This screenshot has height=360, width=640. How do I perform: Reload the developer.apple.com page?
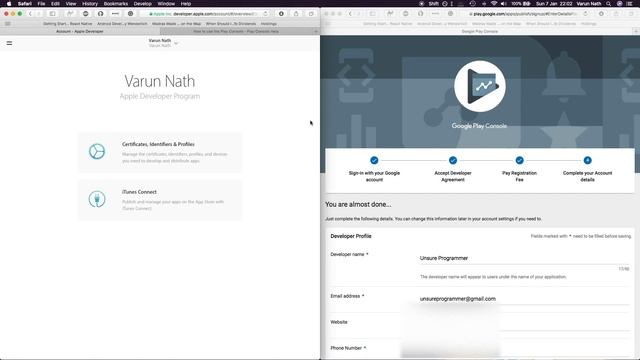pyautogui.click(x=265, y=13)
